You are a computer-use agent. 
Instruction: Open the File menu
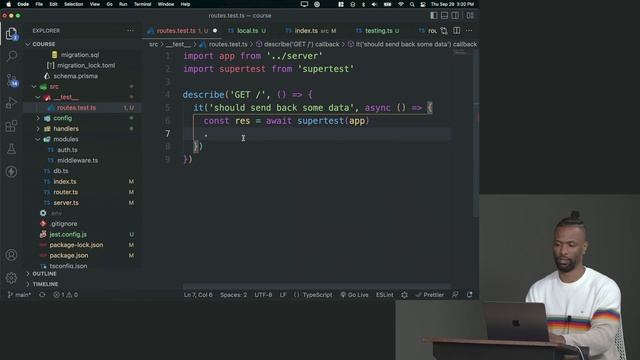click(39, 4)
